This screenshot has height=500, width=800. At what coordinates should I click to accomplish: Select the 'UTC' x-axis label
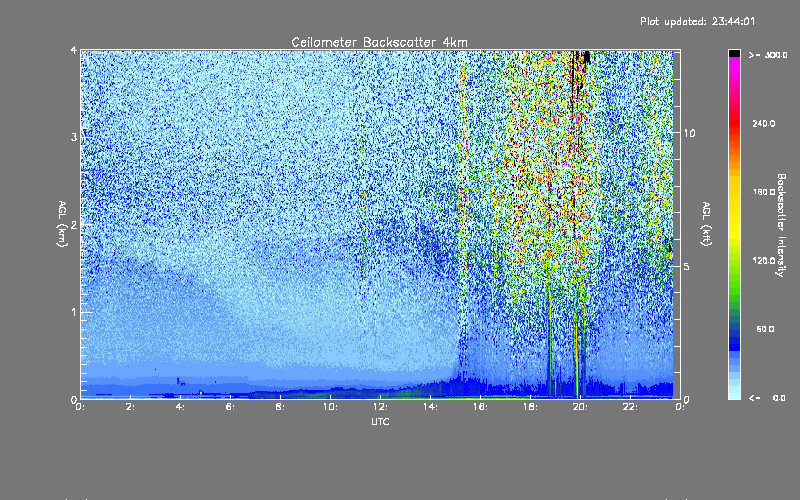click(380, 421)
